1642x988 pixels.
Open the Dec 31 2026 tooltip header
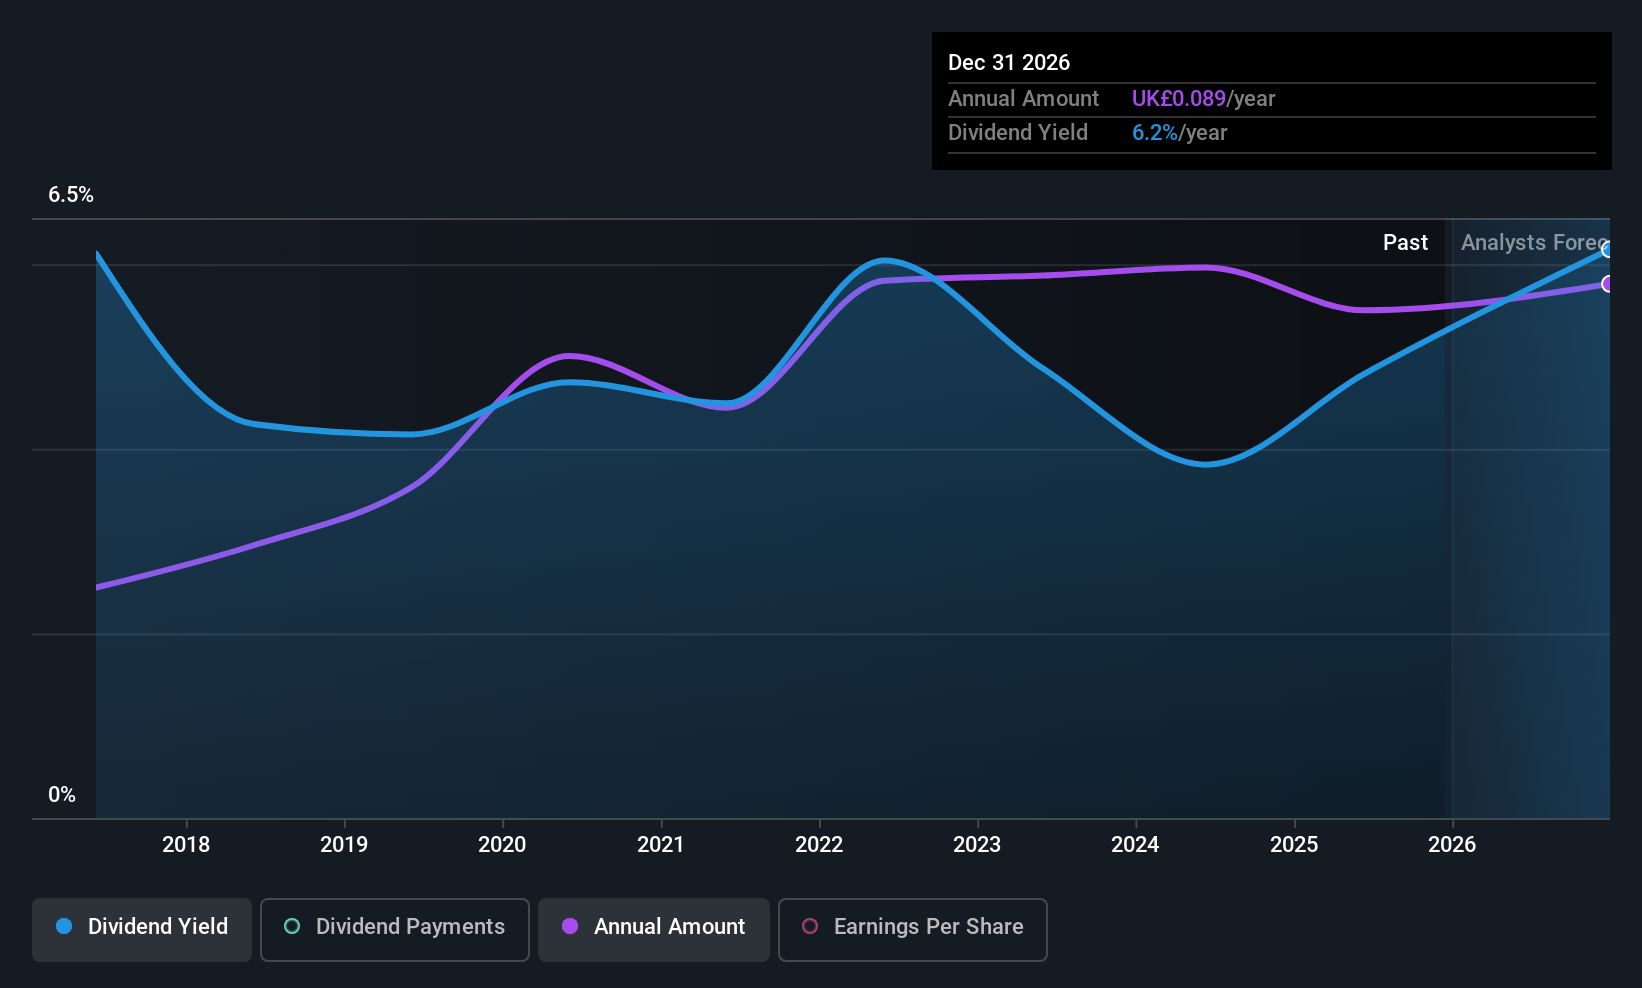(1009, 62)
